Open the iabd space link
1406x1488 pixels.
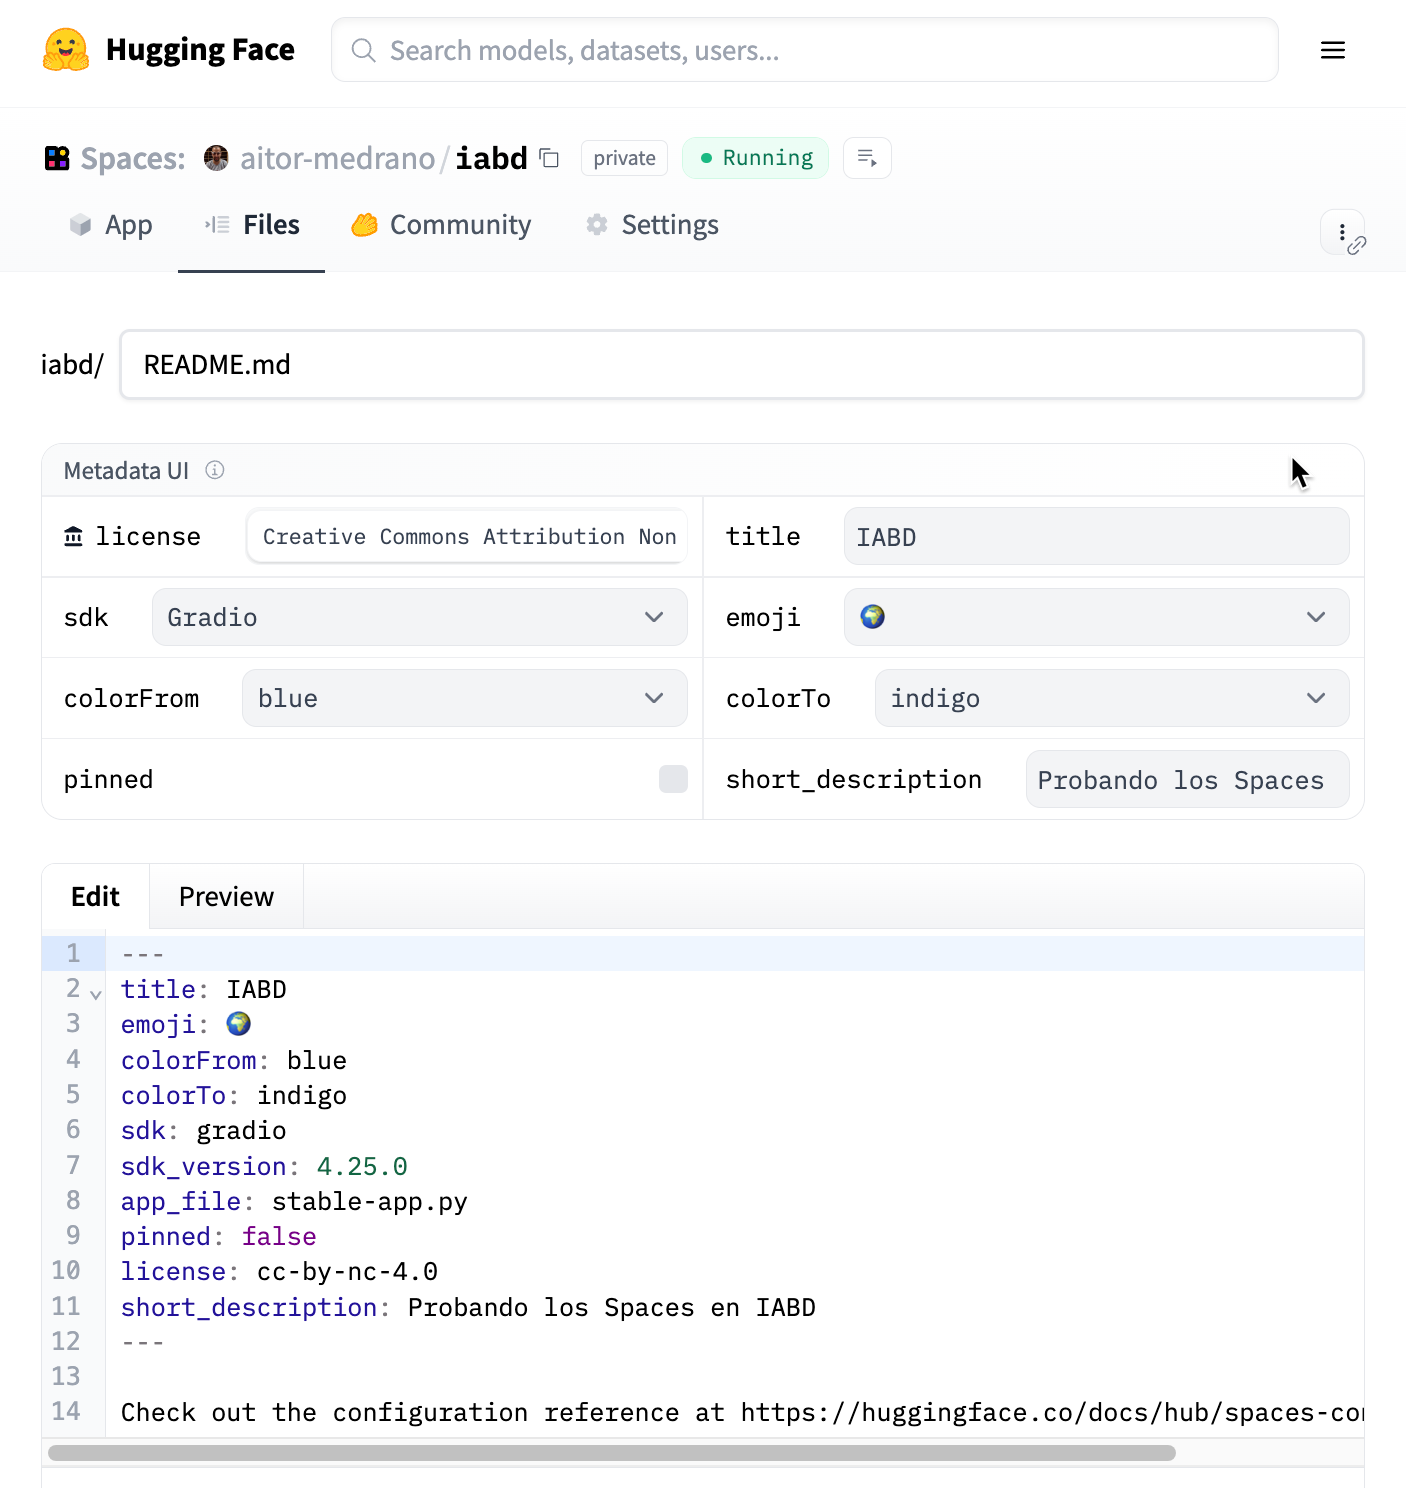point(491,158)
